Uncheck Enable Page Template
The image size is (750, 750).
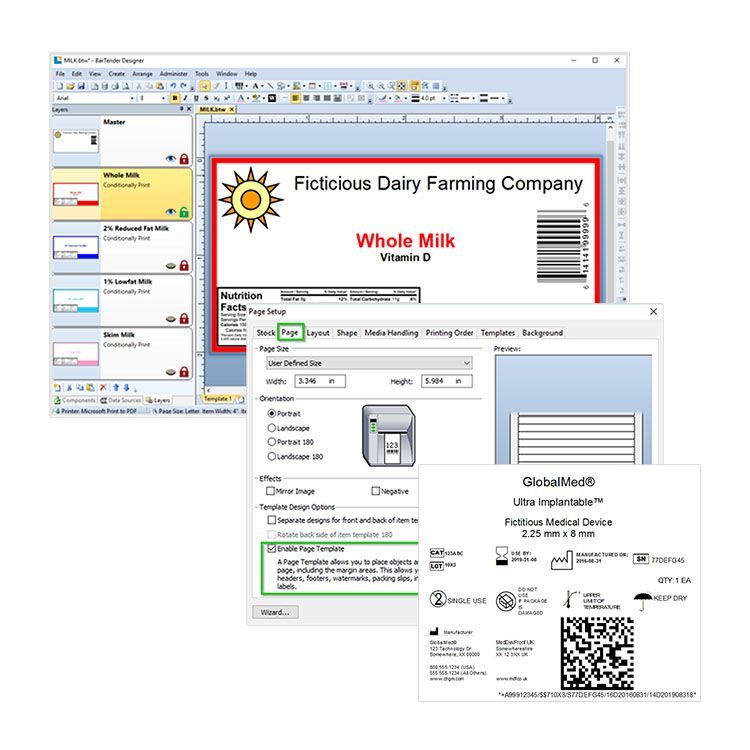(271, 548)
